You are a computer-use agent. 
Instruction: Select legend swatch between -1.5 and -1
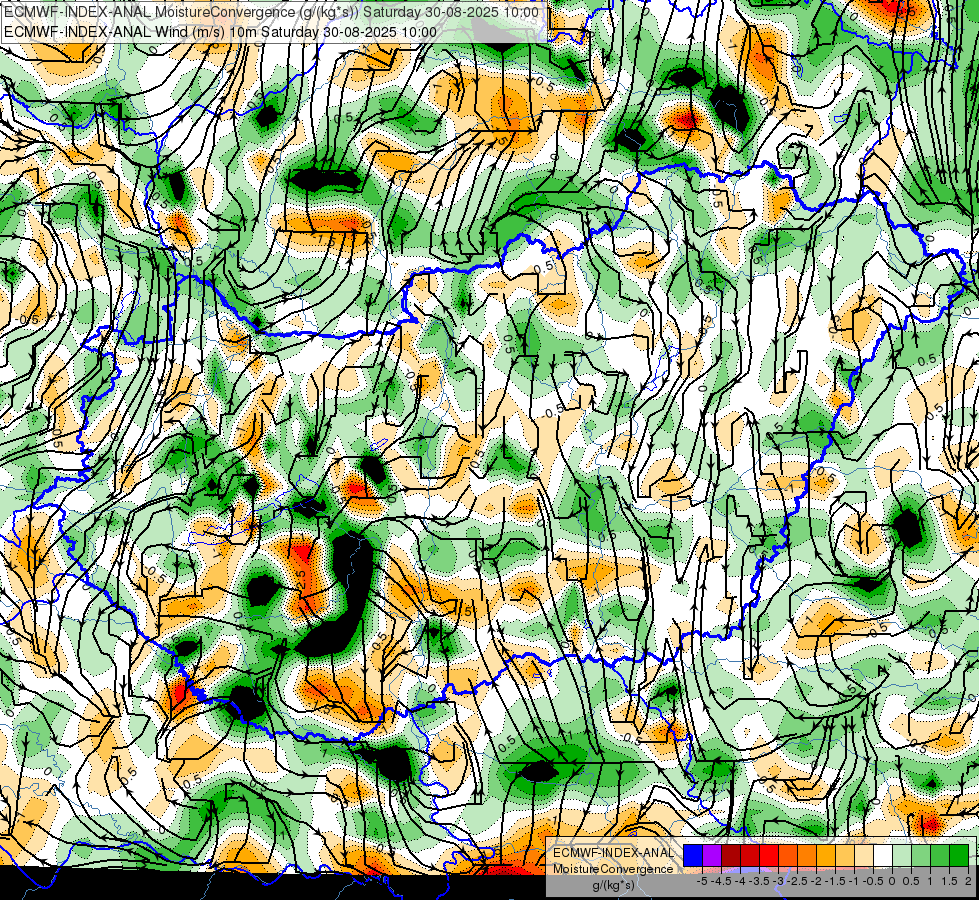tap(845, 856)
